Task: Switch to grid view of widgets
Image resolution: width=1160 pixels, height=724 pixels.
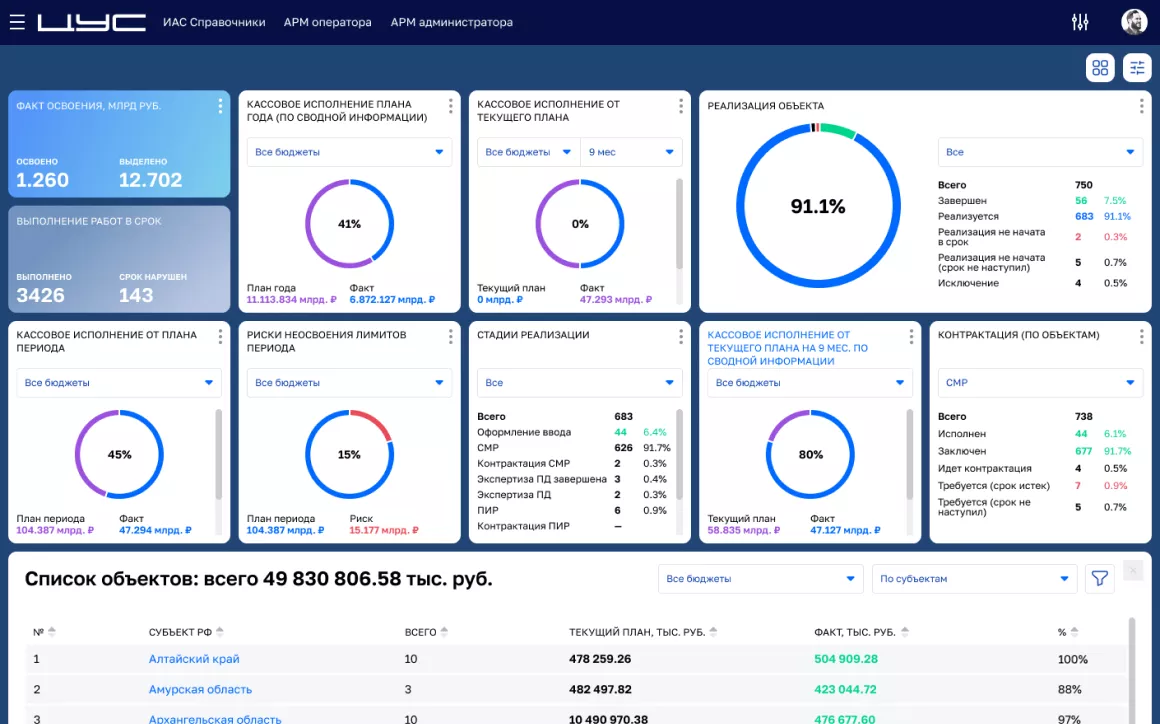Action: point(1100,68)
